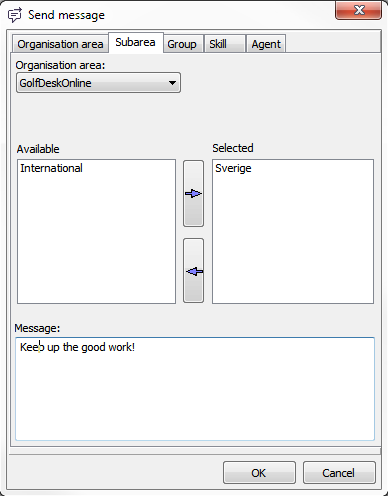Select International in the Available list
Image resolution: width=388 pixels, height=496 pixels.
pyautogui.click(x=51, y=168)
